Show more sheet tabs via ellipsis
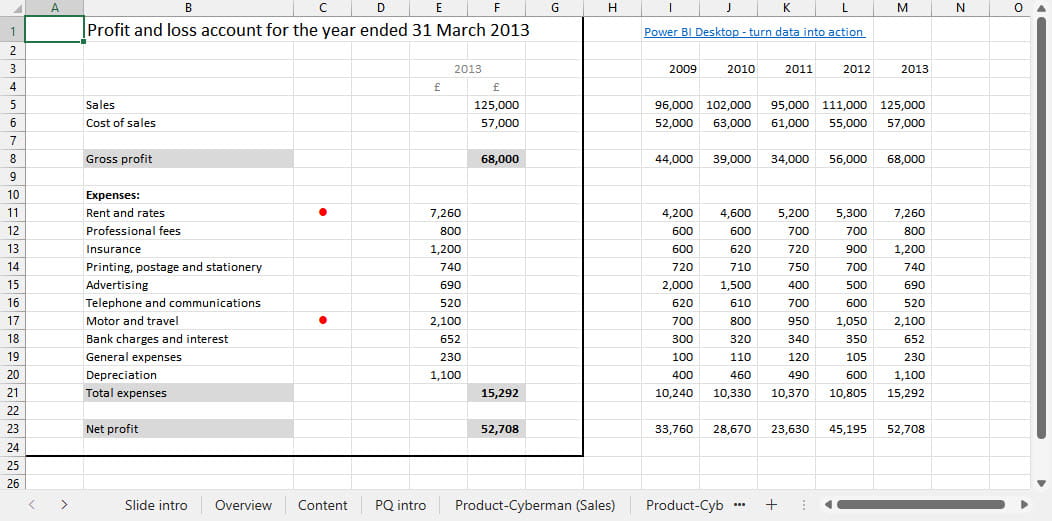 point(739,504)
